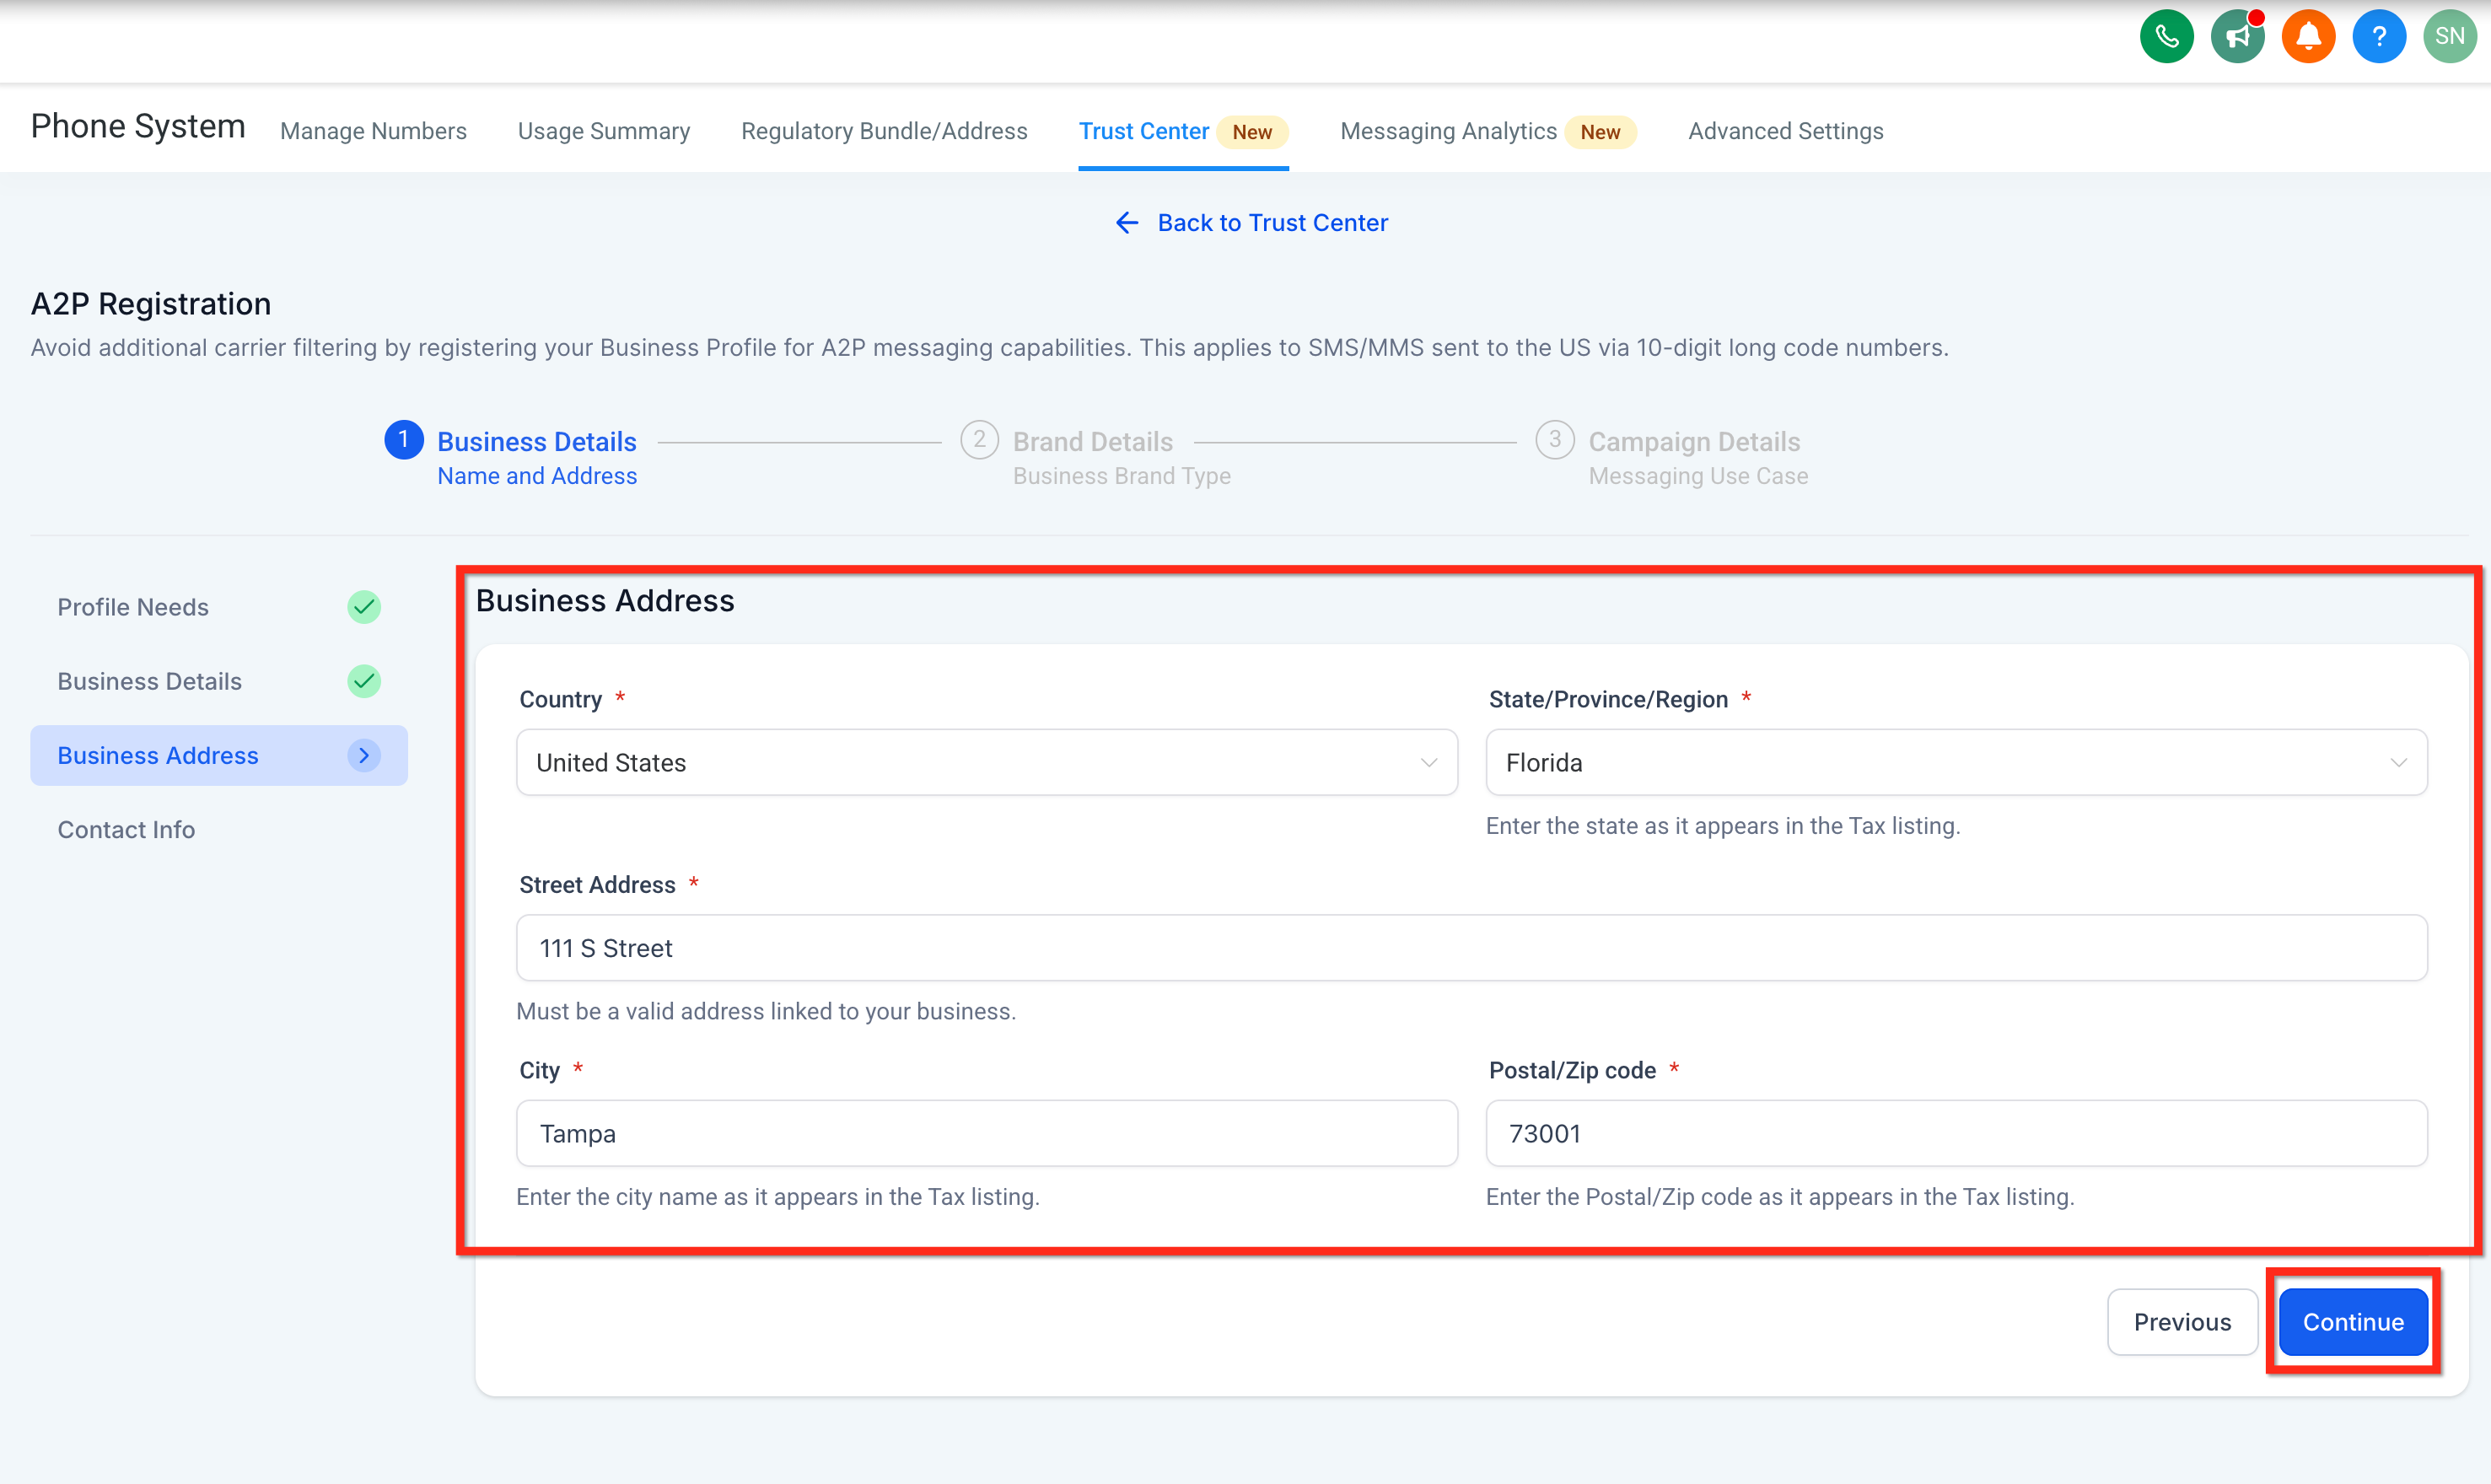This screenshot has height=1484, width=2491.
Task: Open the Country dropdown
Action: coord(986,763)
